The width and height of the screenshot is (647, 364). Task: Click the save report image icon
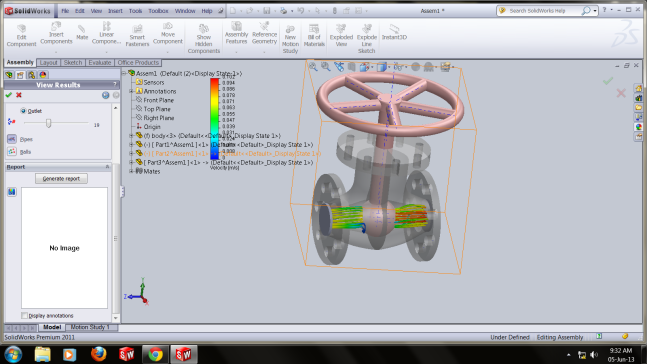tap(12, 192)
